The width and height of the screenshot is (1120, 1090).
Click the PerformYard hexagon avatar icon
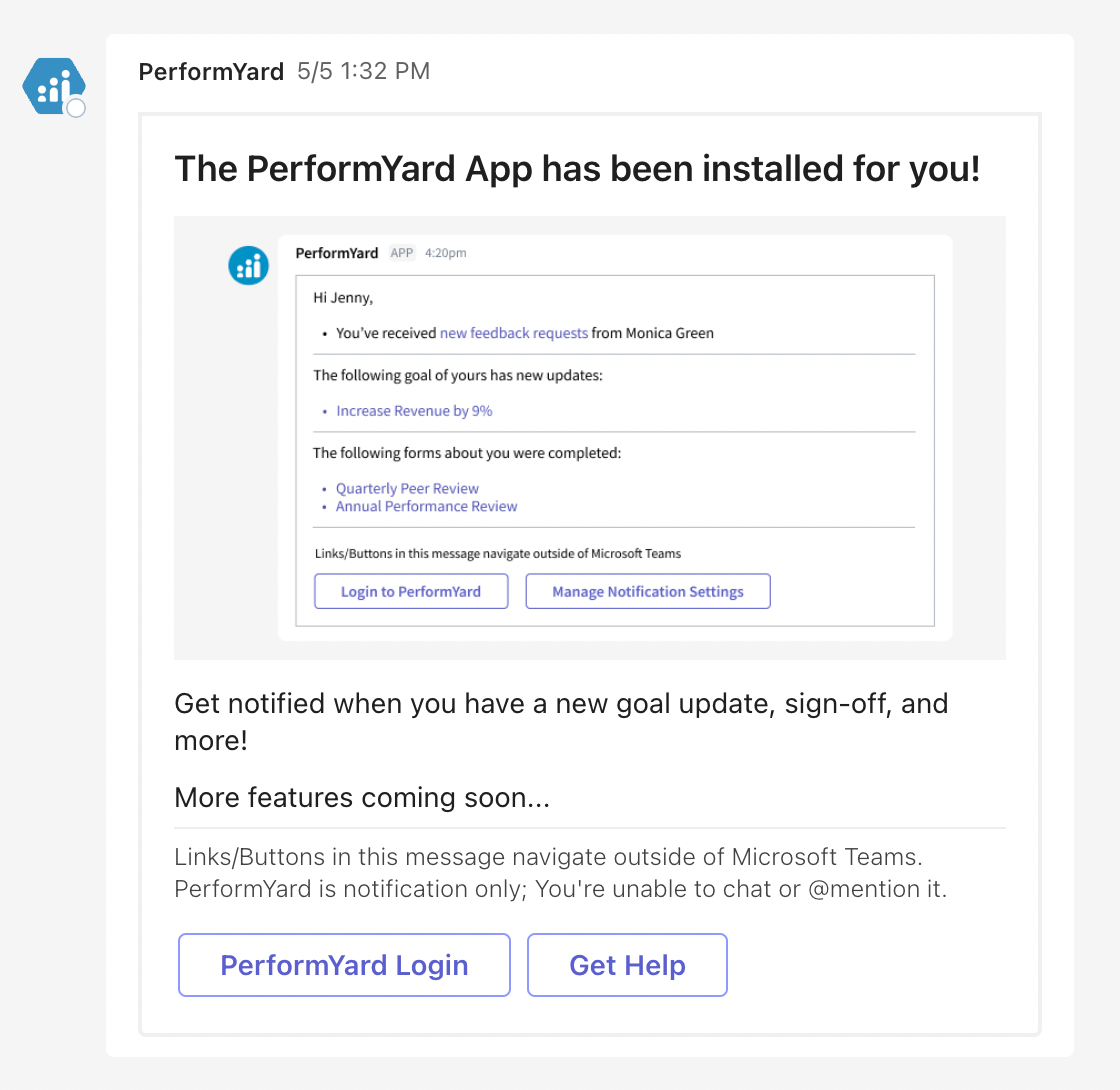pos(54,86)
